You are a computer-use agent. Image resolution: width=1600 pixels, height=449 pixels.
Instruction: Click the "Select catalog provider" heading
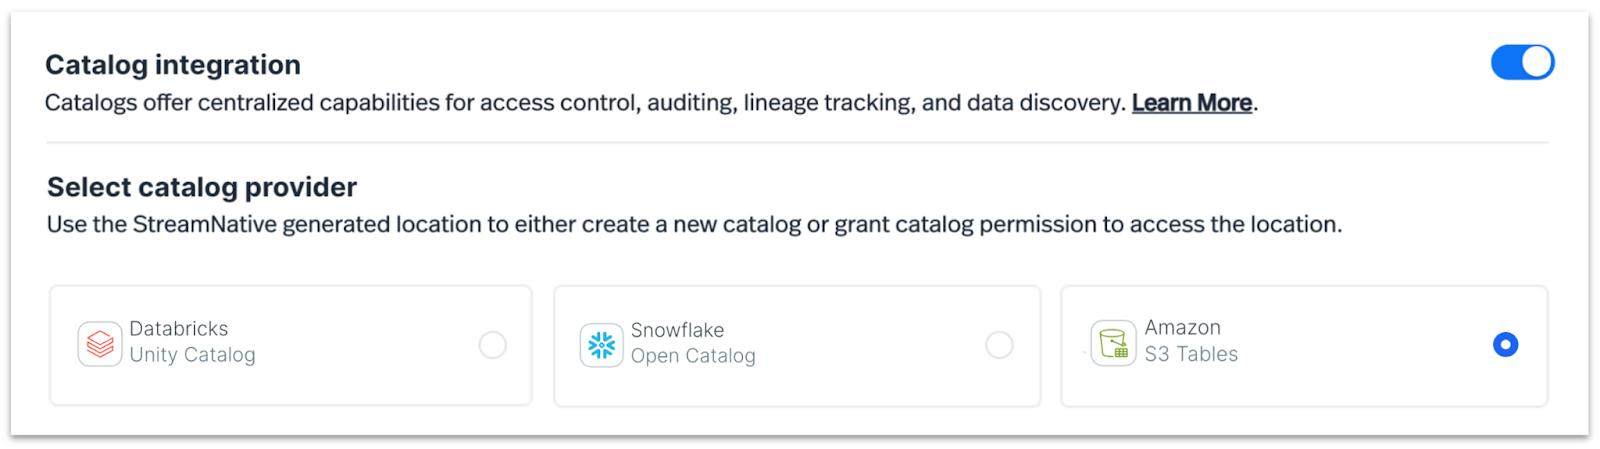click(x=202, y=187)
